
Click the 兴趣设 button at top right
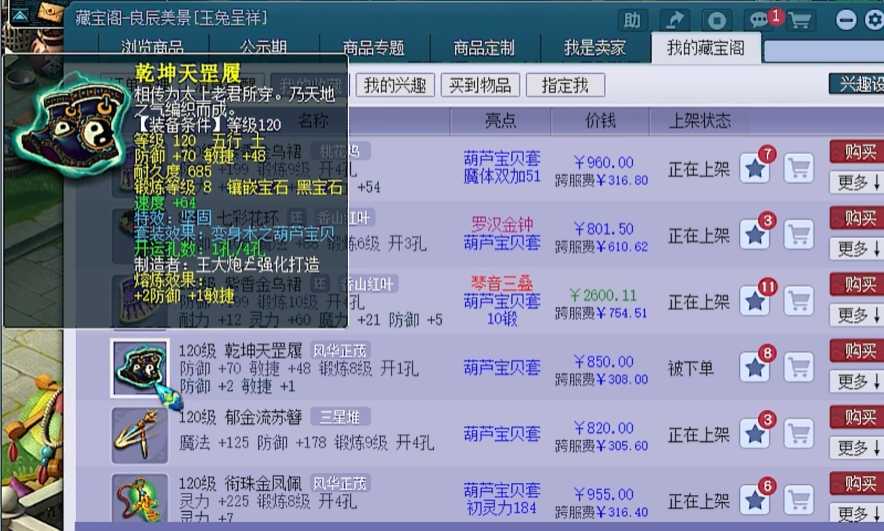[857, 84]
